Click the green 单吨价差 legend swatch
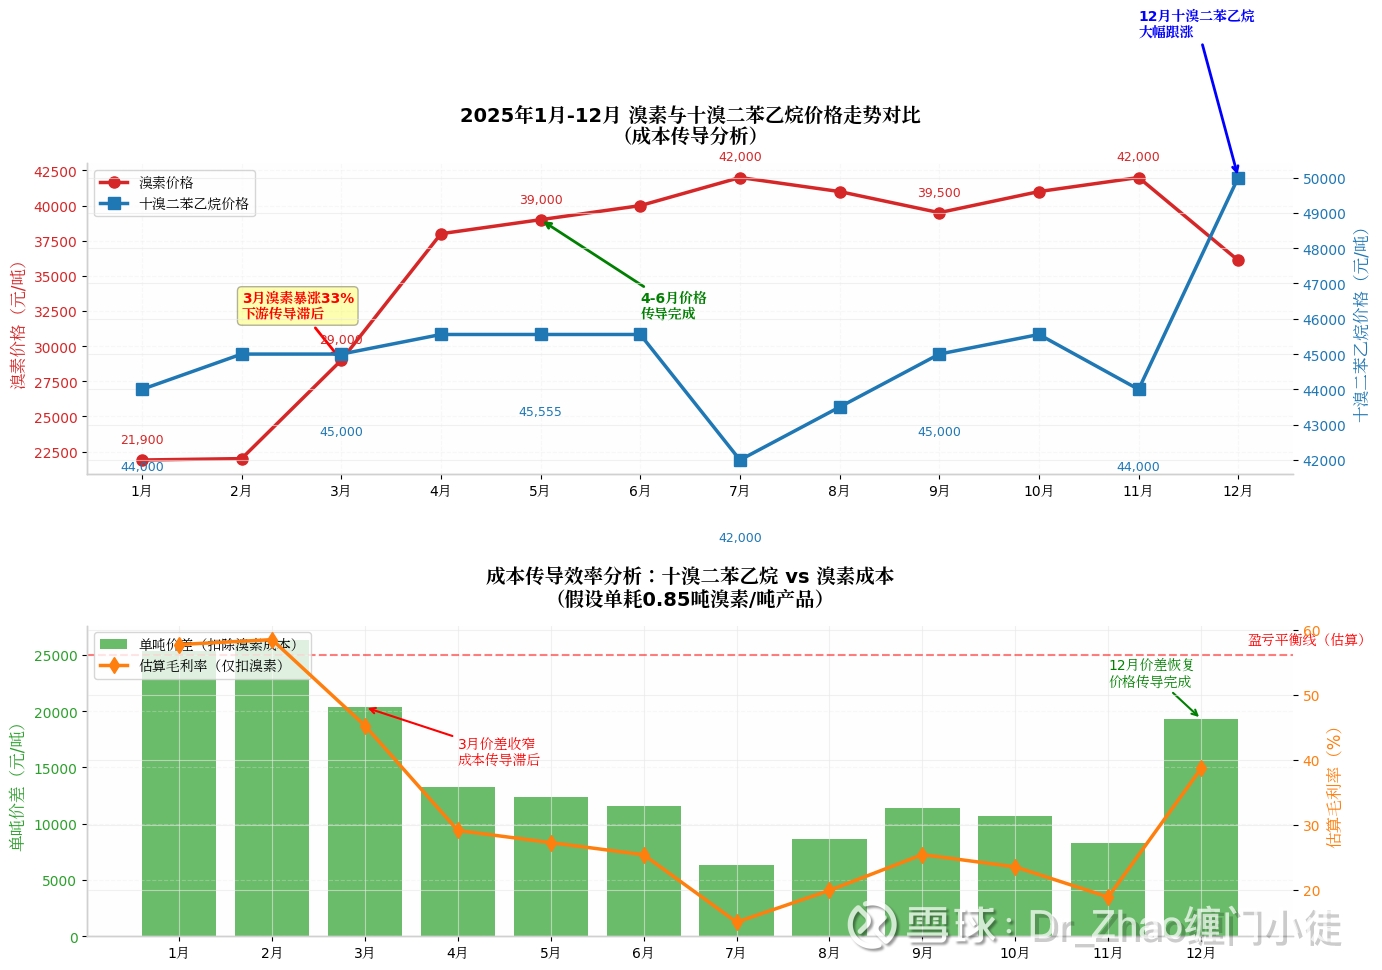 [114, 645]
